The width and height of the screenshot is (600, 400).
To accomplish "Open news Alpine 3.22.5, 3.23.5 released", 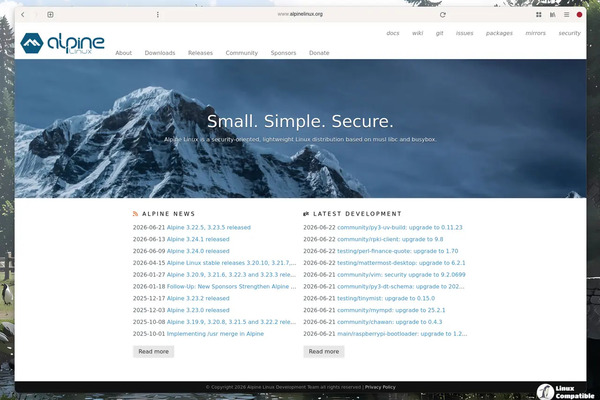I will [x=209, y=227].
